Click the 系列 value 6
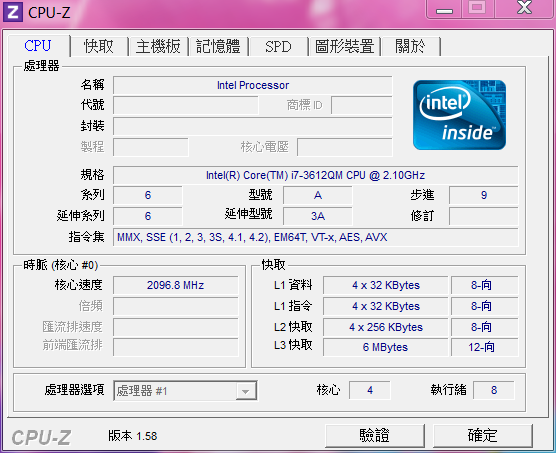This screenshot has height=453, width=556. click(148, 195)
